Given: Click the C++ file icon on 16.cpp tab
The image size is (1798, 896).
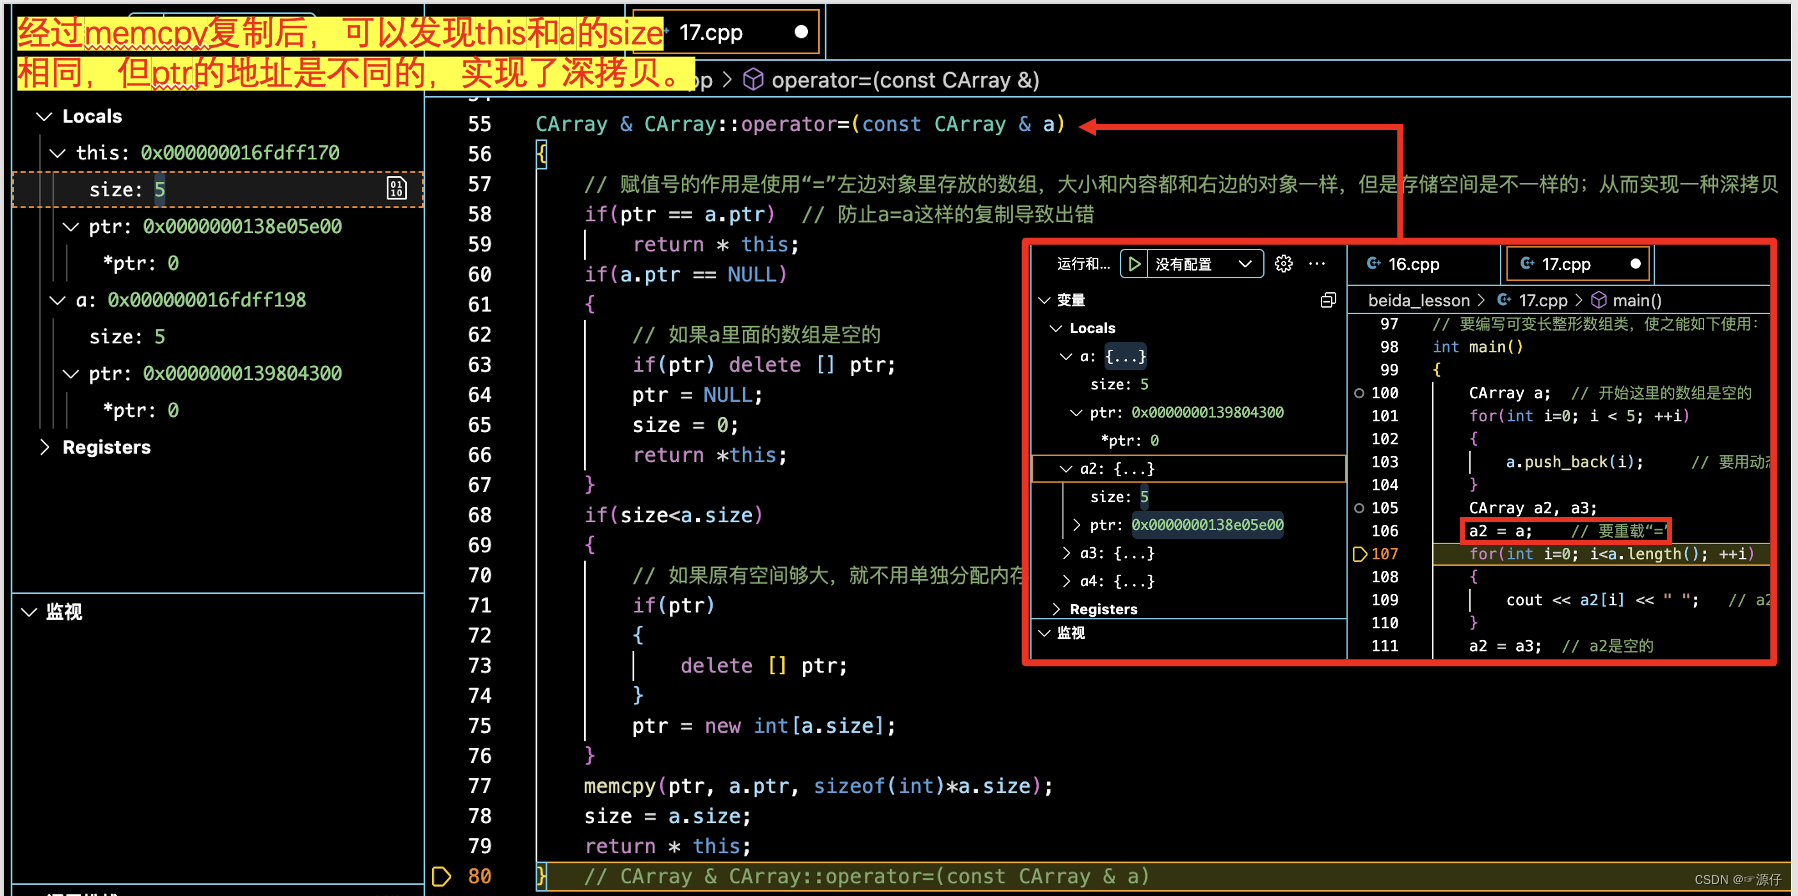Looking at the screenshot, I should (1374, 264).
